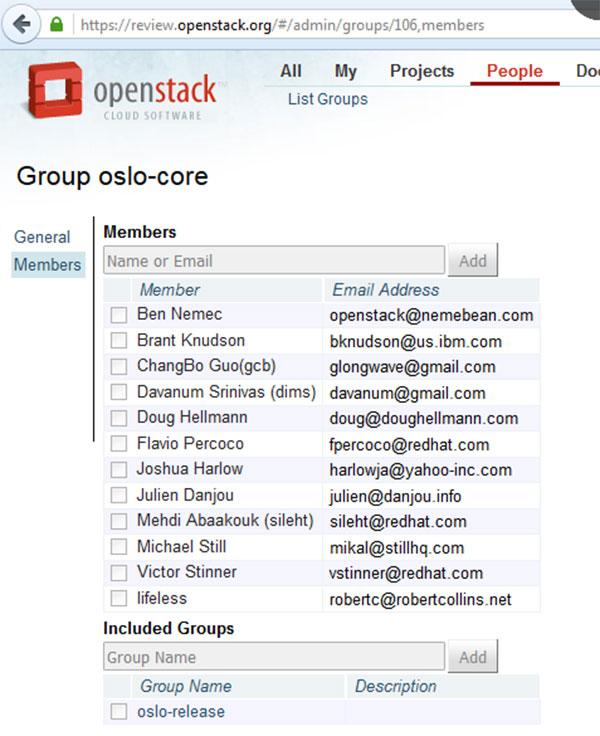Click Add button next to Name or Email
600x736 pixels.
473,261
